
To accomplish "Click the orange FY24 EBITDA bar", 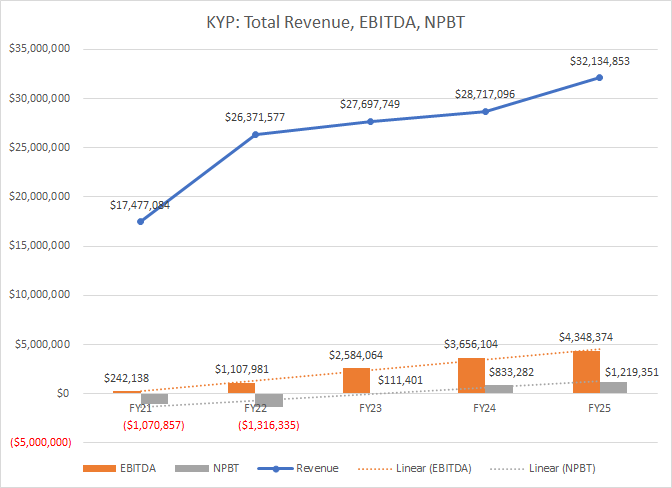I will (x=471, y=375).
